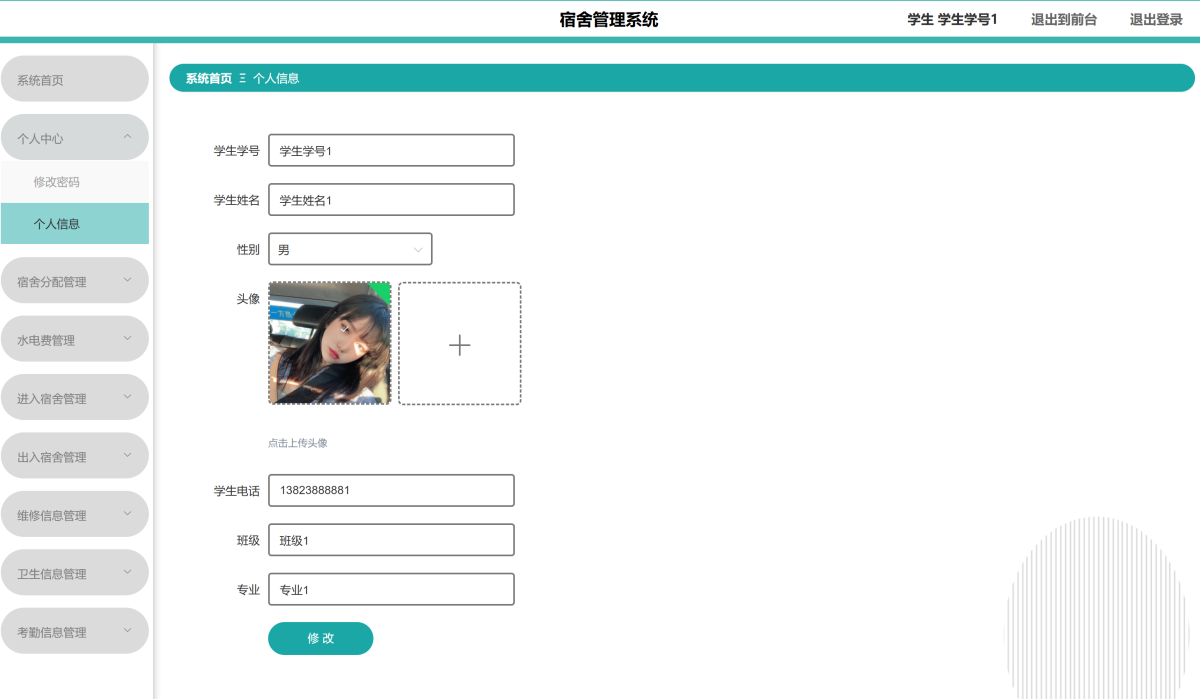Click the uploaded avatar photo thumbnail
Screen dimensions: 1200x699
(x=330, y=344)
